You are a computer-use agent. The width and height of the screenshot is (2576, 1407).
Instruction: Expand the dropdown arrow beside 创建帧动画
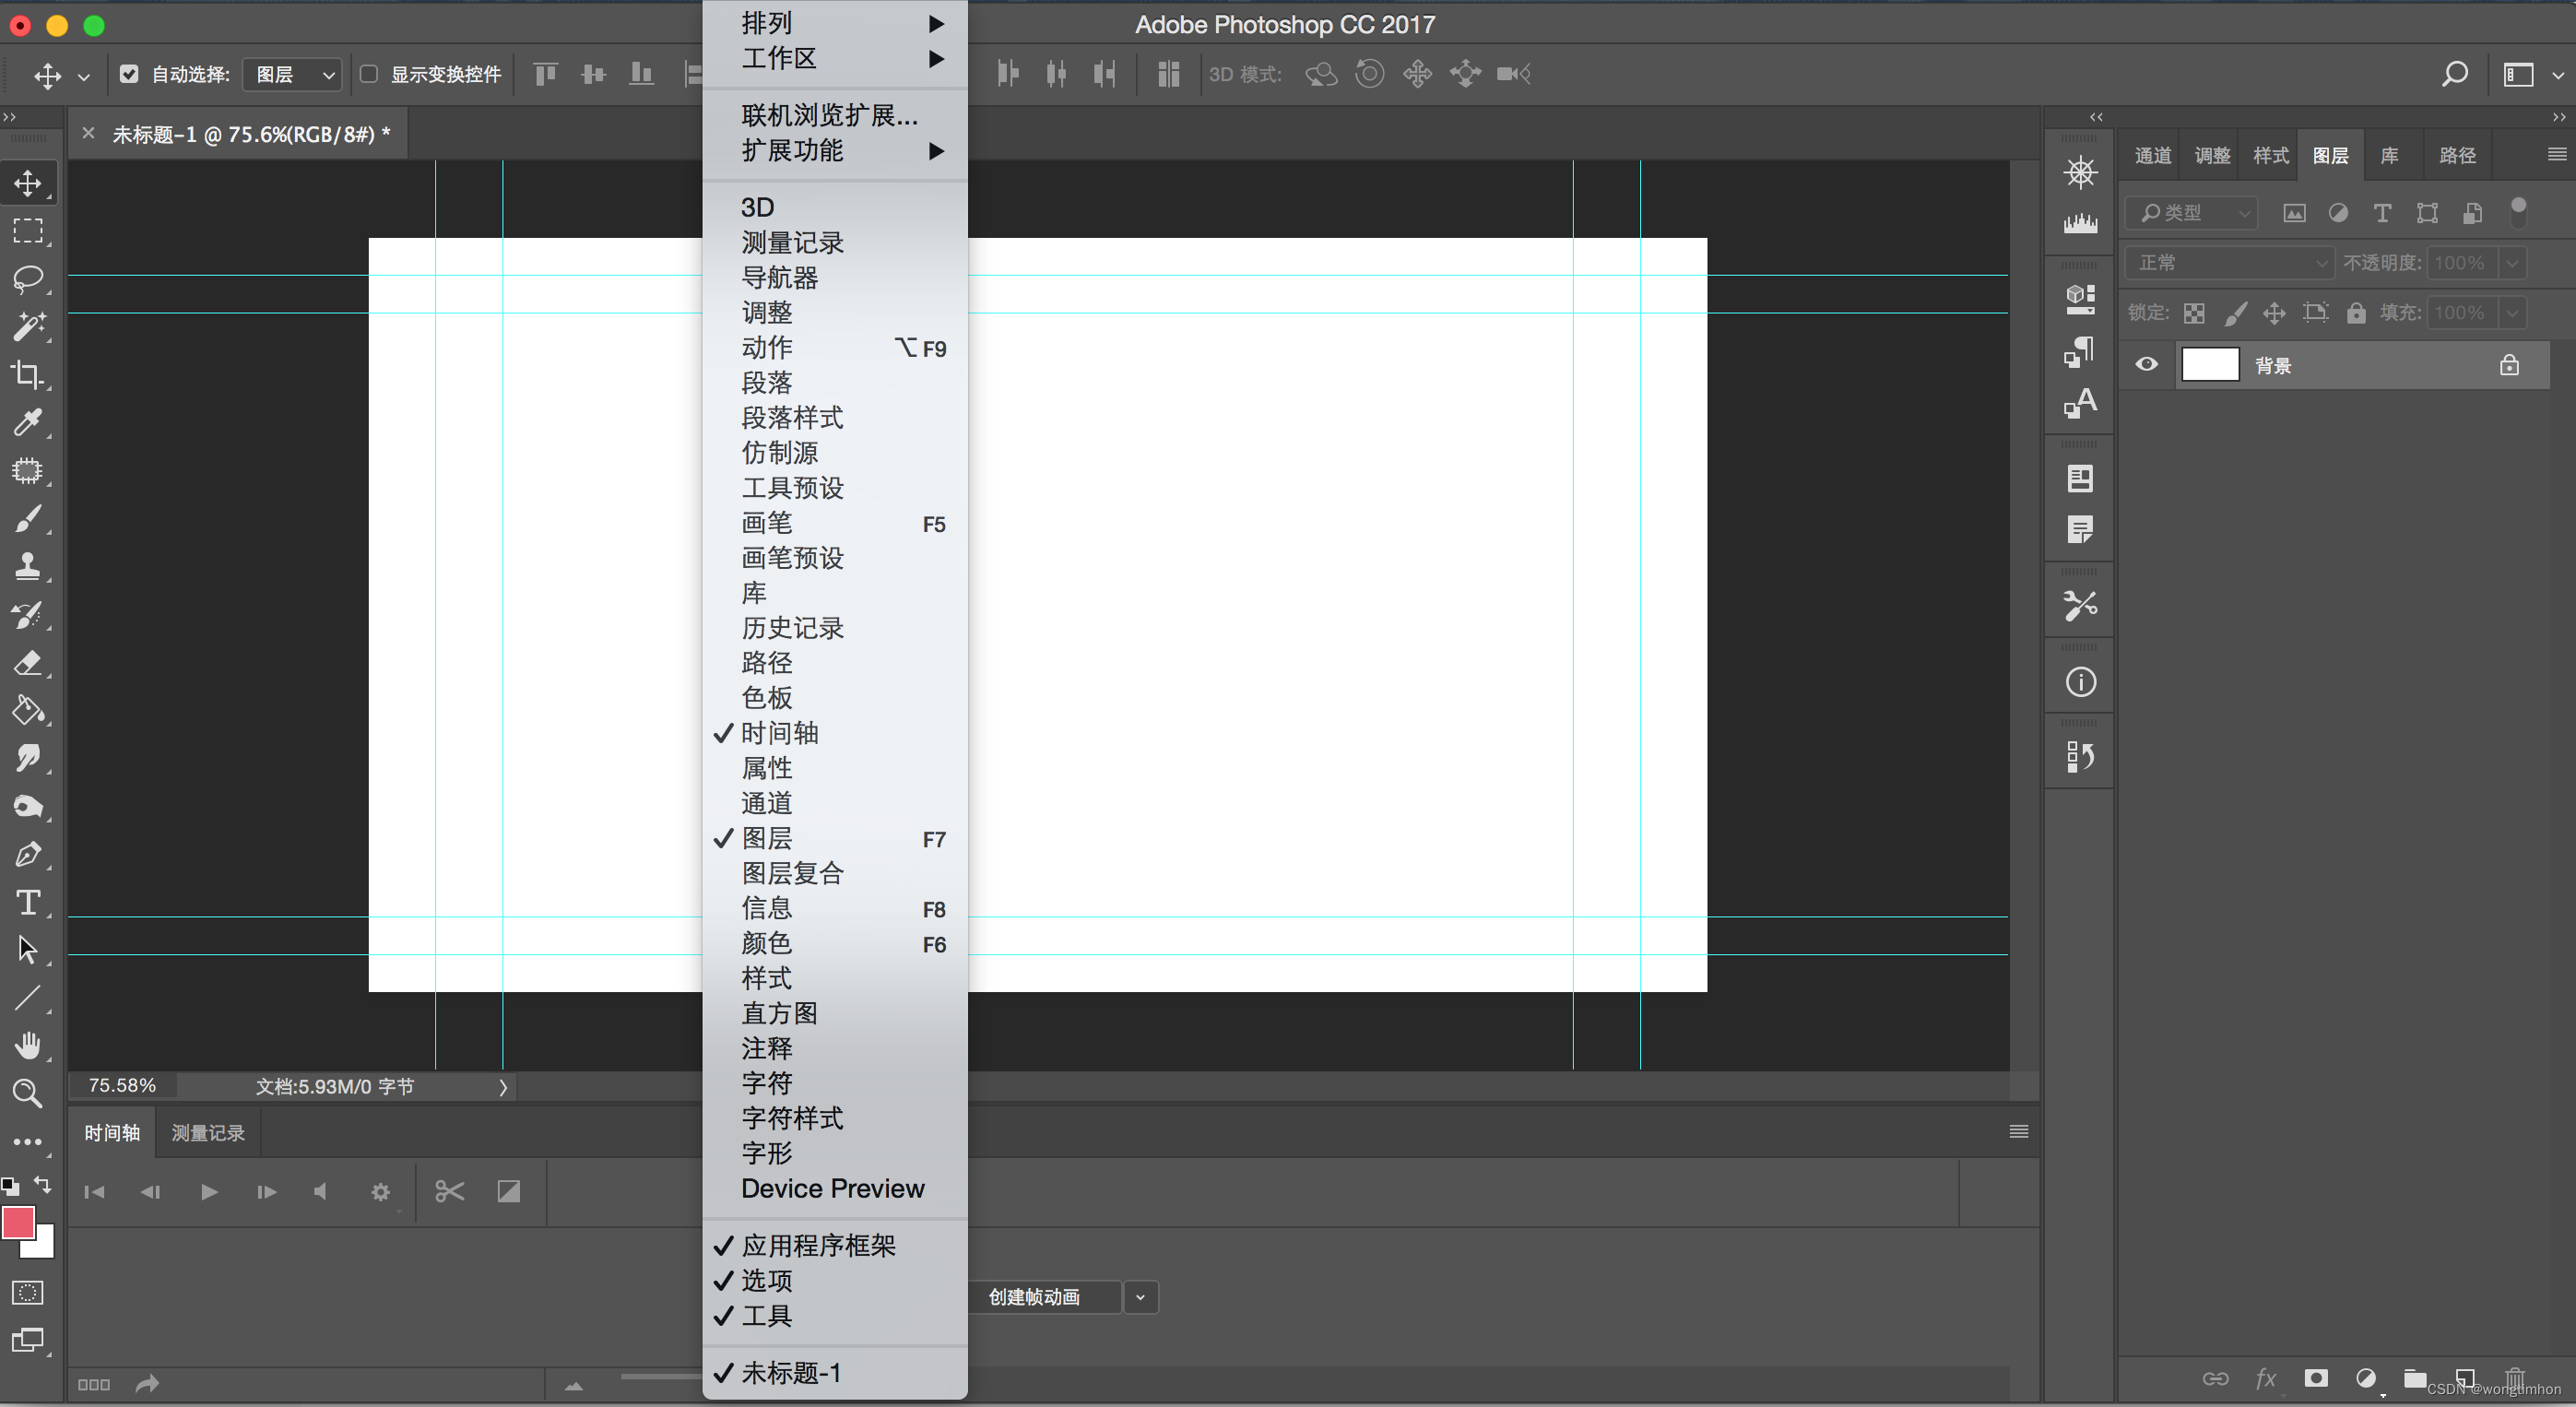coord(1140,1297)
